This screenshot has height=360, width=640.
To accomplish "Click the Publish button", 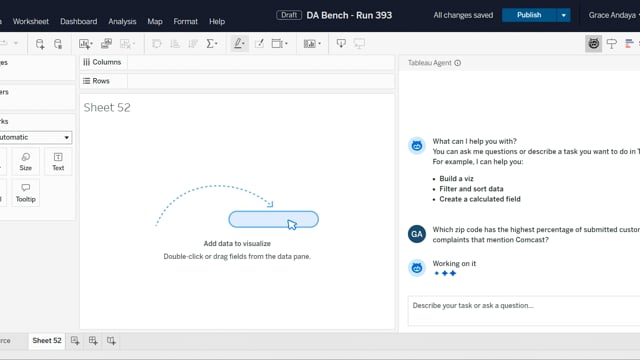I will click(x=529, y=15).
